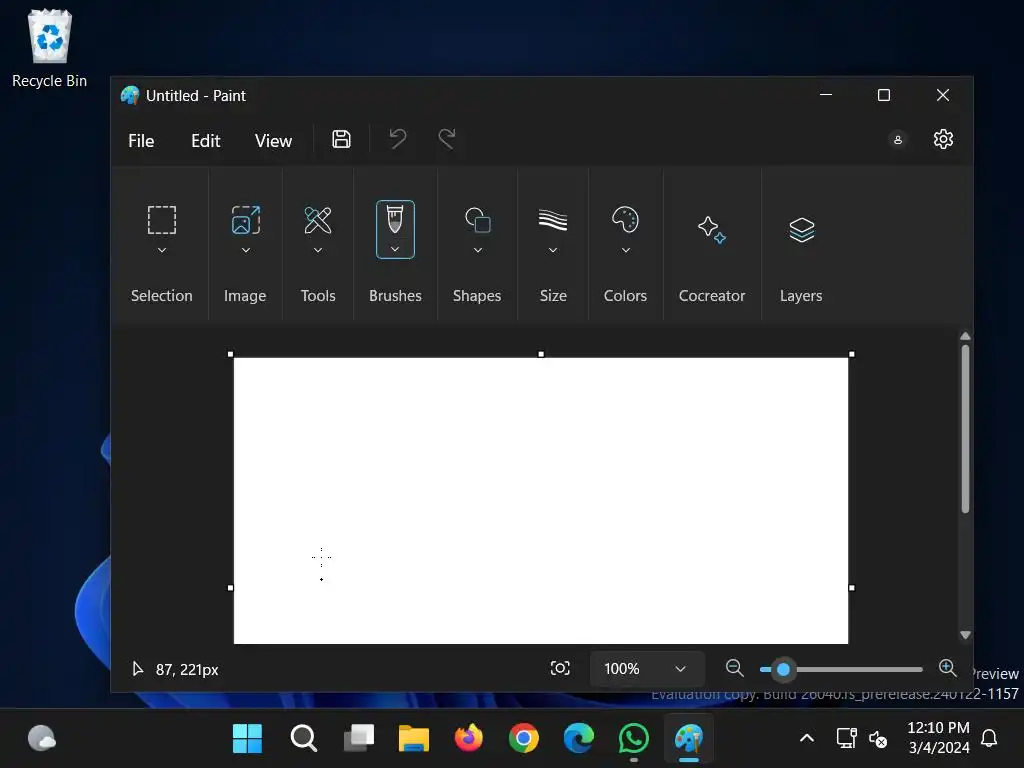Expand the Image dropdown chevron
This screenshot has width=1024, height=768.
click(246, 250)
